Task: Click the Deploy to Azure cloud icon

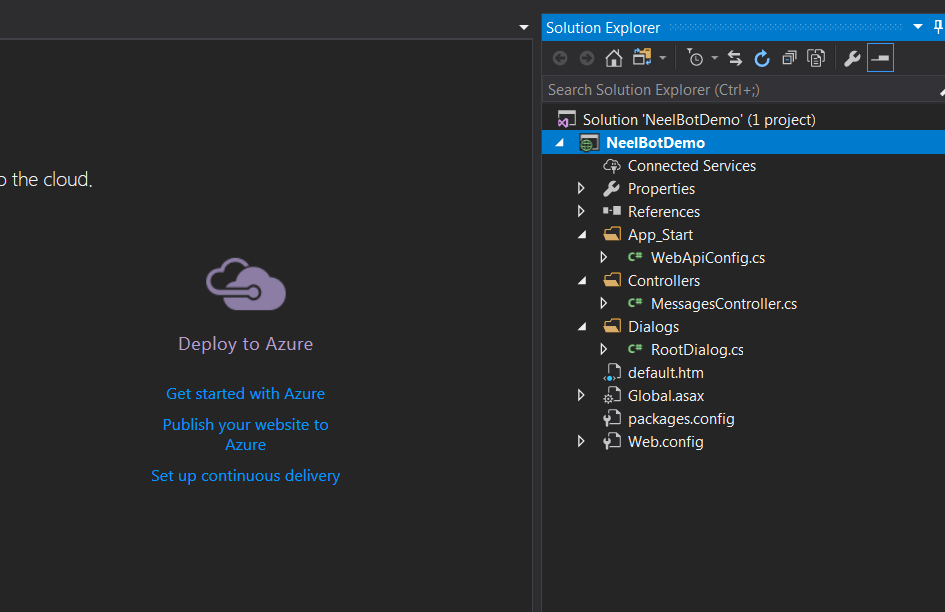Action: (246, 285)
